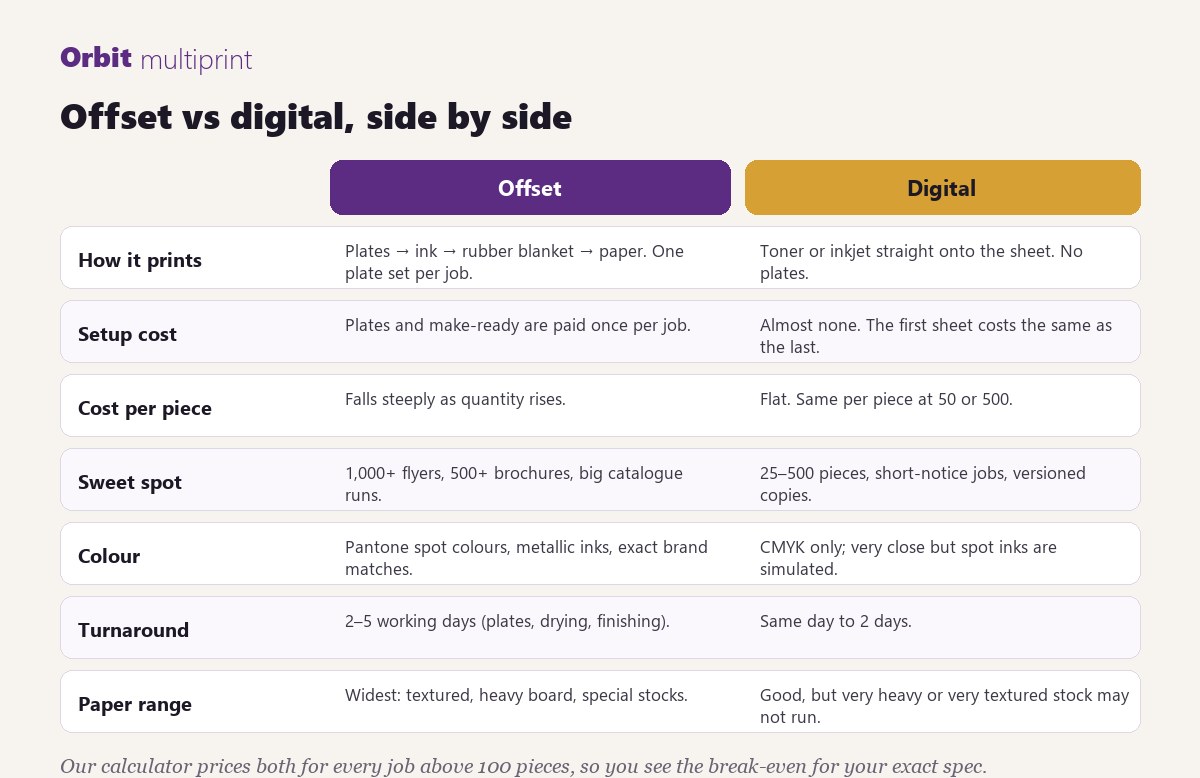This screenshot has width=1200, height=778.
Task: Click the 'Cost per piece' row label
Action: [x=145, y=408]
